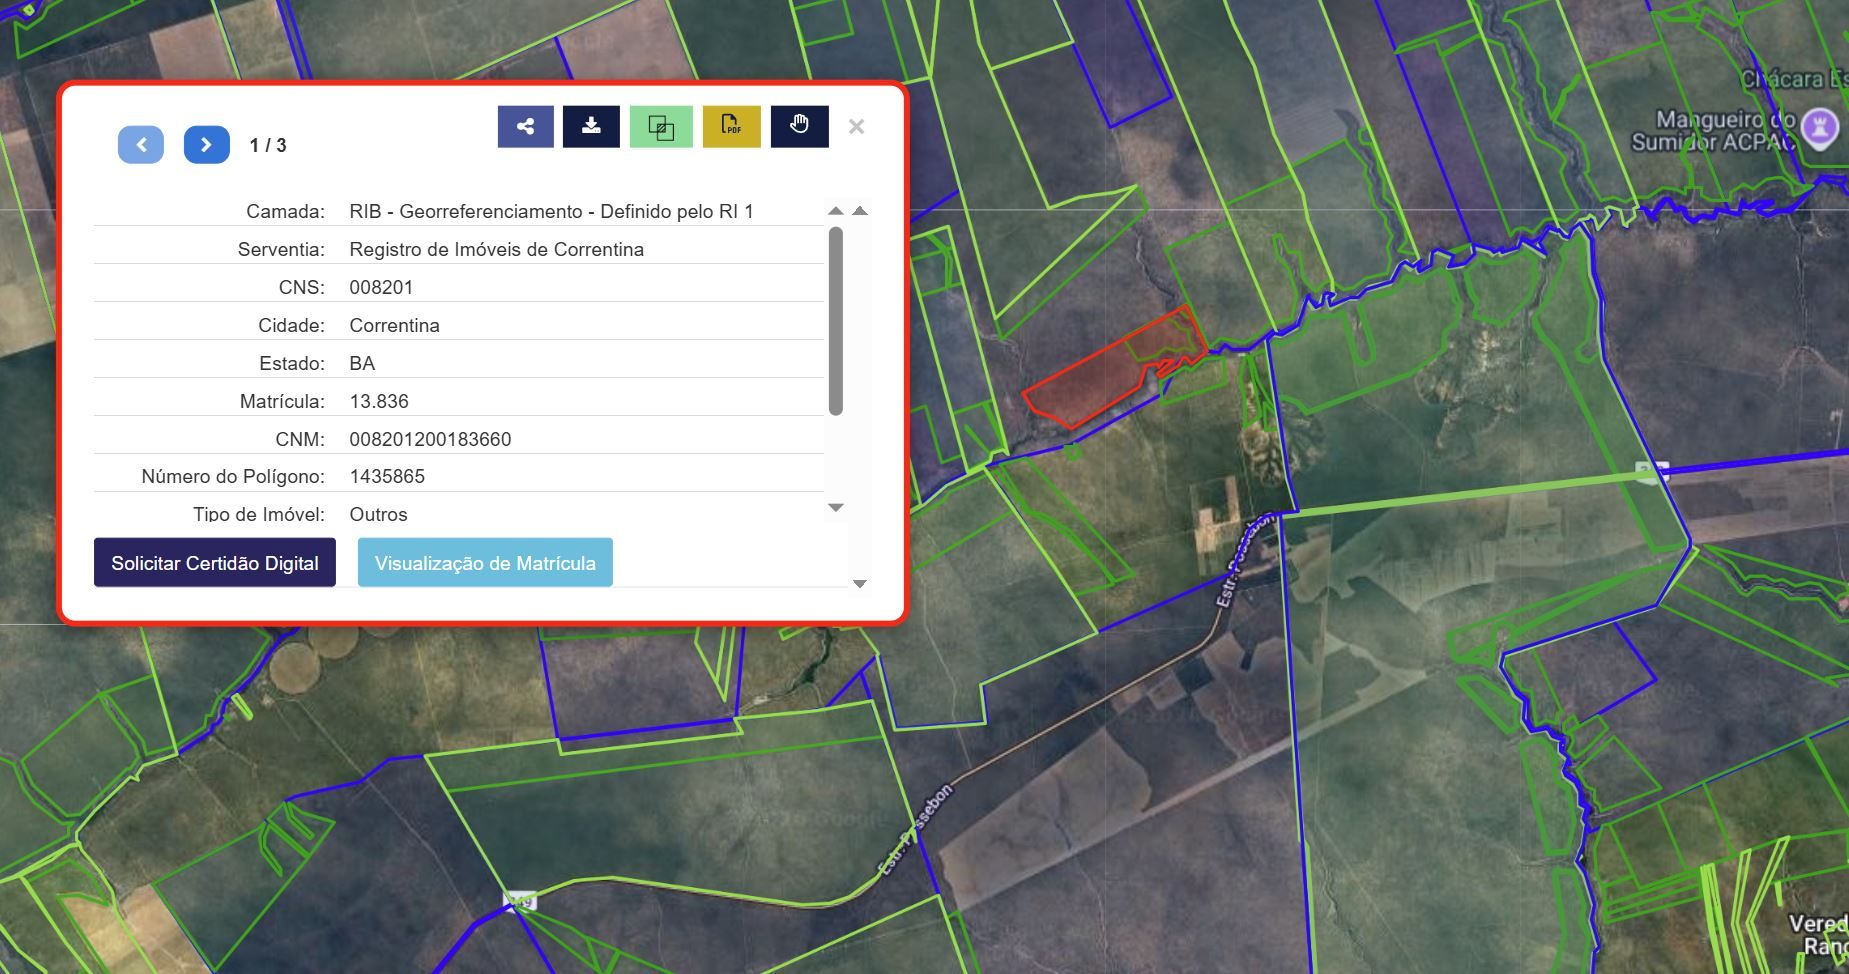The height and width of the screenshot is (974, 1849).
Task: Go to the previous result with left arrow
Action: tap(141, 145)
